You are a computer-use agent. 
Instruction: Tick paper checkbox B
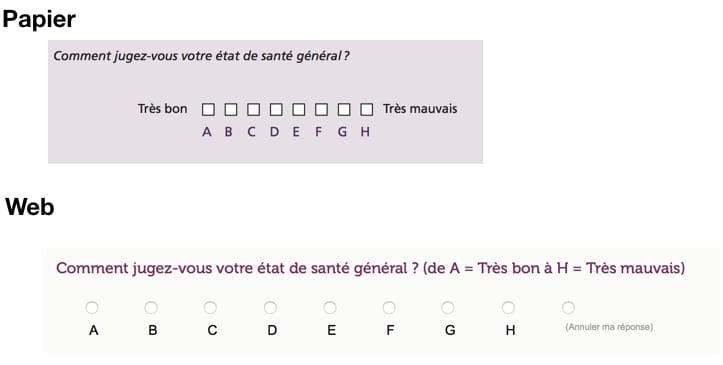pyautogui.click(x=231, y=110)
